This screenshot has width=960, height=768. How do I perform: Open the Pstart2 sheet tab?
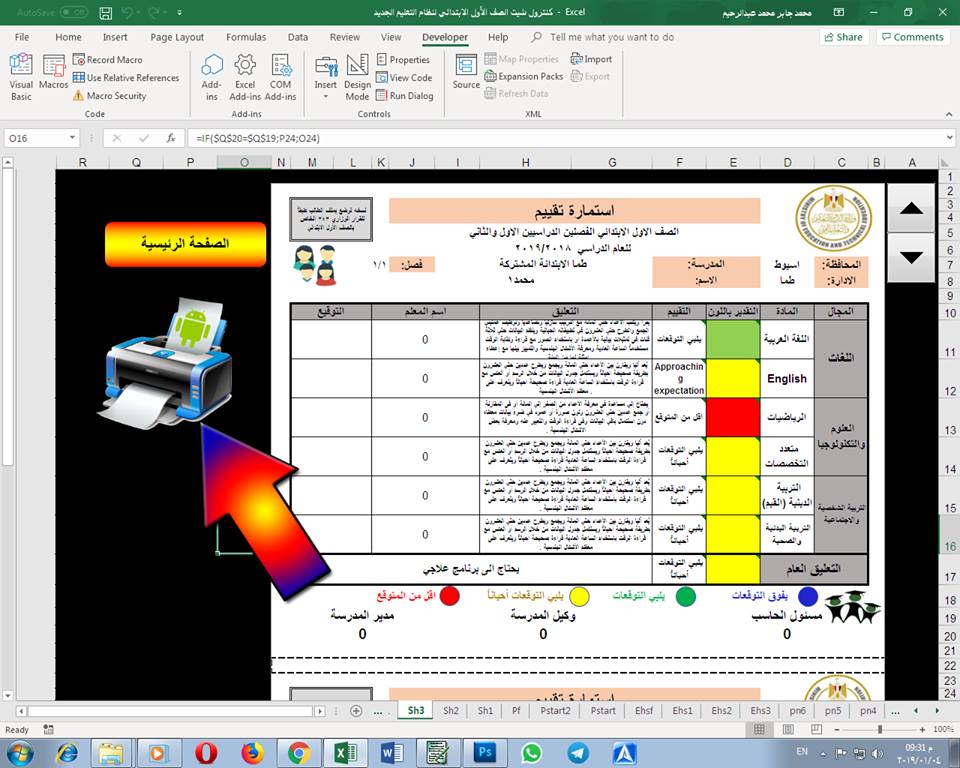click(555, 710)
